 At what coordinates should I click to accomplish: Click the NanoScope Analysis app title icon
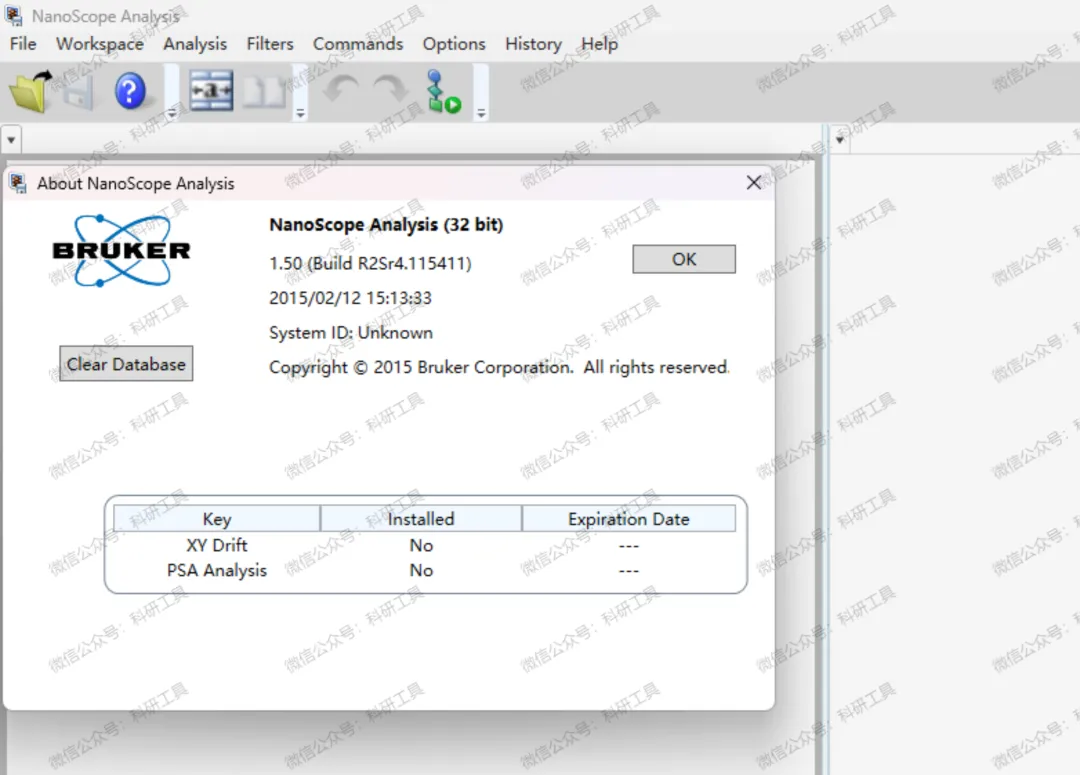[13, 15]
